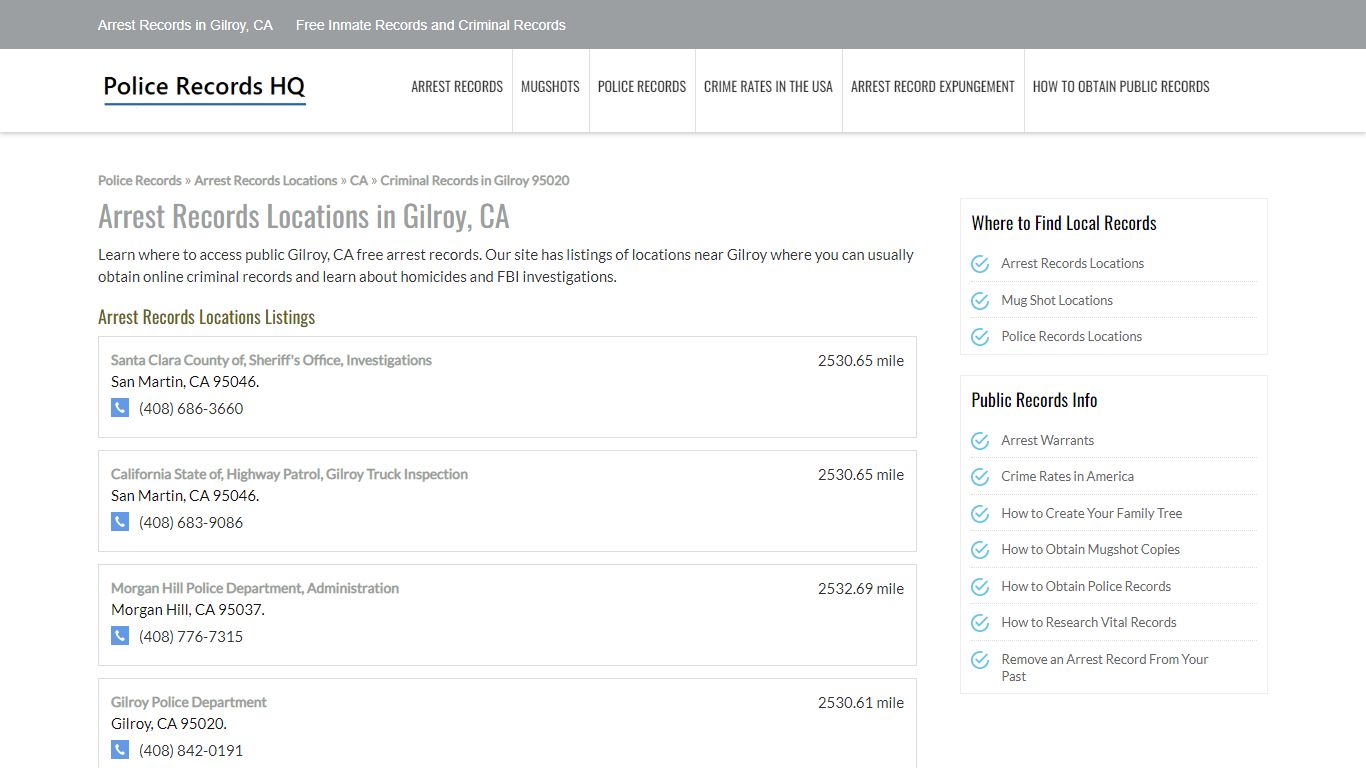Open the Gilroy Police Department listing
Image resolution: width=1366 pixels, height=768 pixels.
189,702
